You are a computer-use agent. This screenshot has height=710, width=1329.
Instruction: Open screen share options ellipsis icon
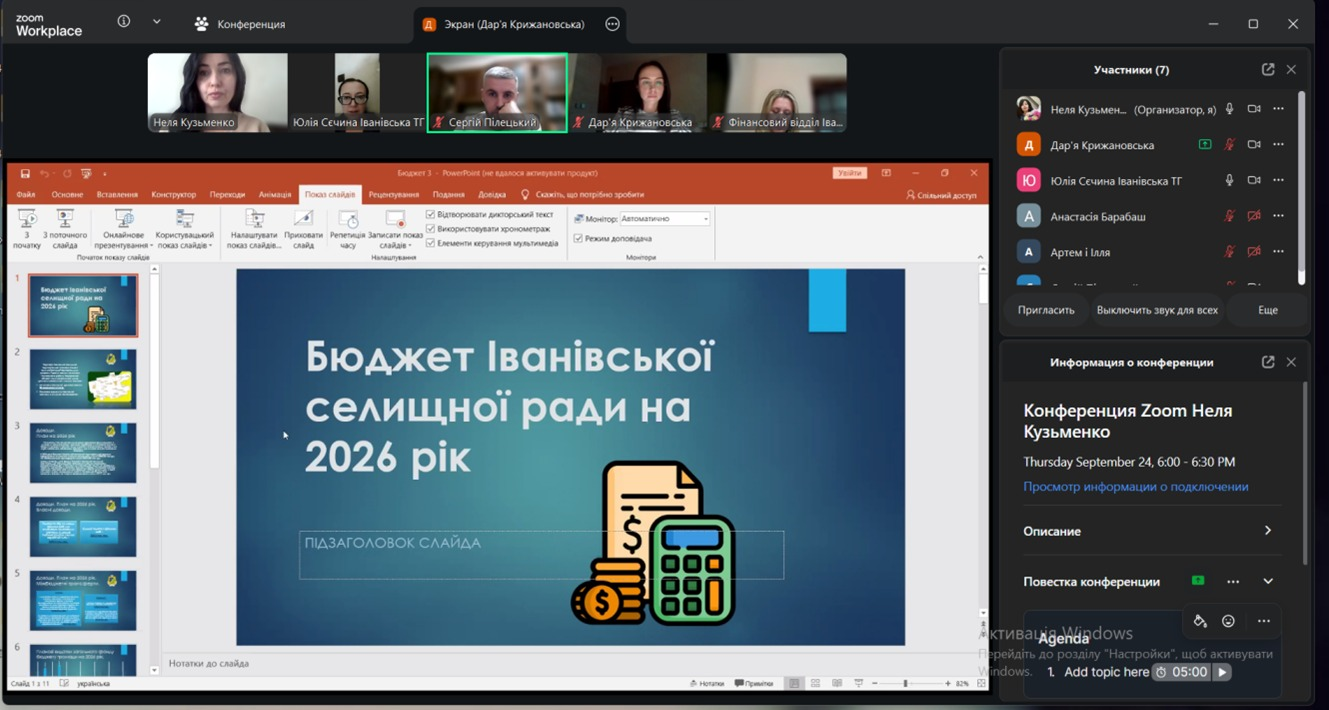[x=612, y=24]
